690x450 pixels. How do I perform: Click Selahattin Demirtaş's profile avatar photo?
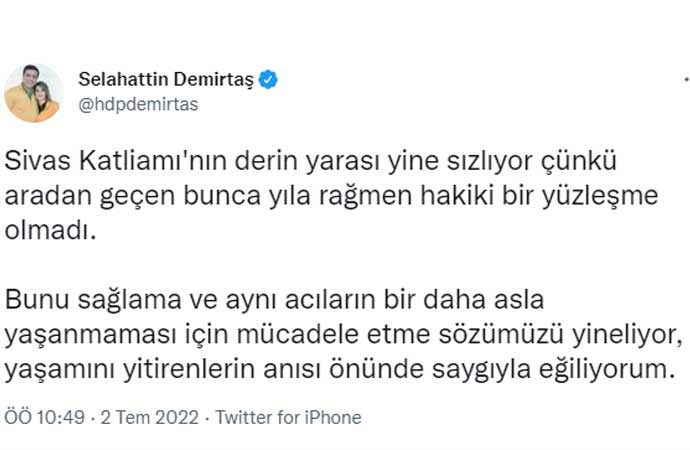click(x=33, y=93)
